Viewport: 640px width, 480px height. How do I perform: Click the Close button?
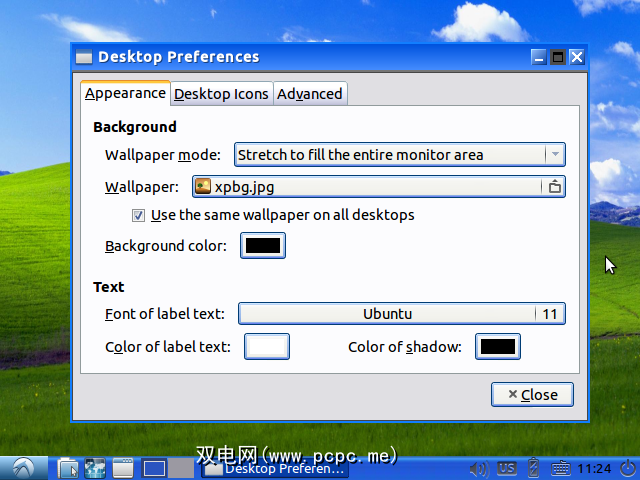(x=532, y=394)
